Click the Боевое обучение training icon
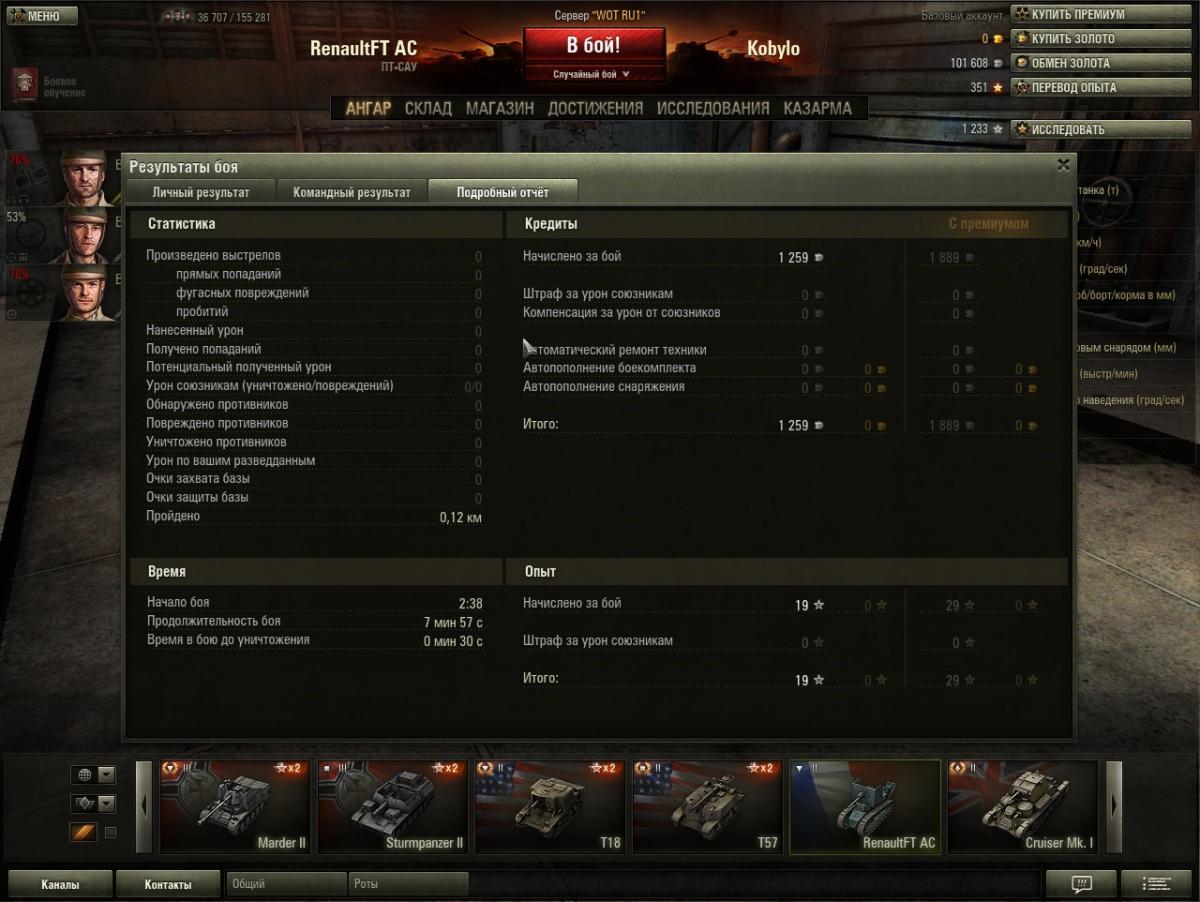Screen dimensions: 1200x902 coord(25,85)
